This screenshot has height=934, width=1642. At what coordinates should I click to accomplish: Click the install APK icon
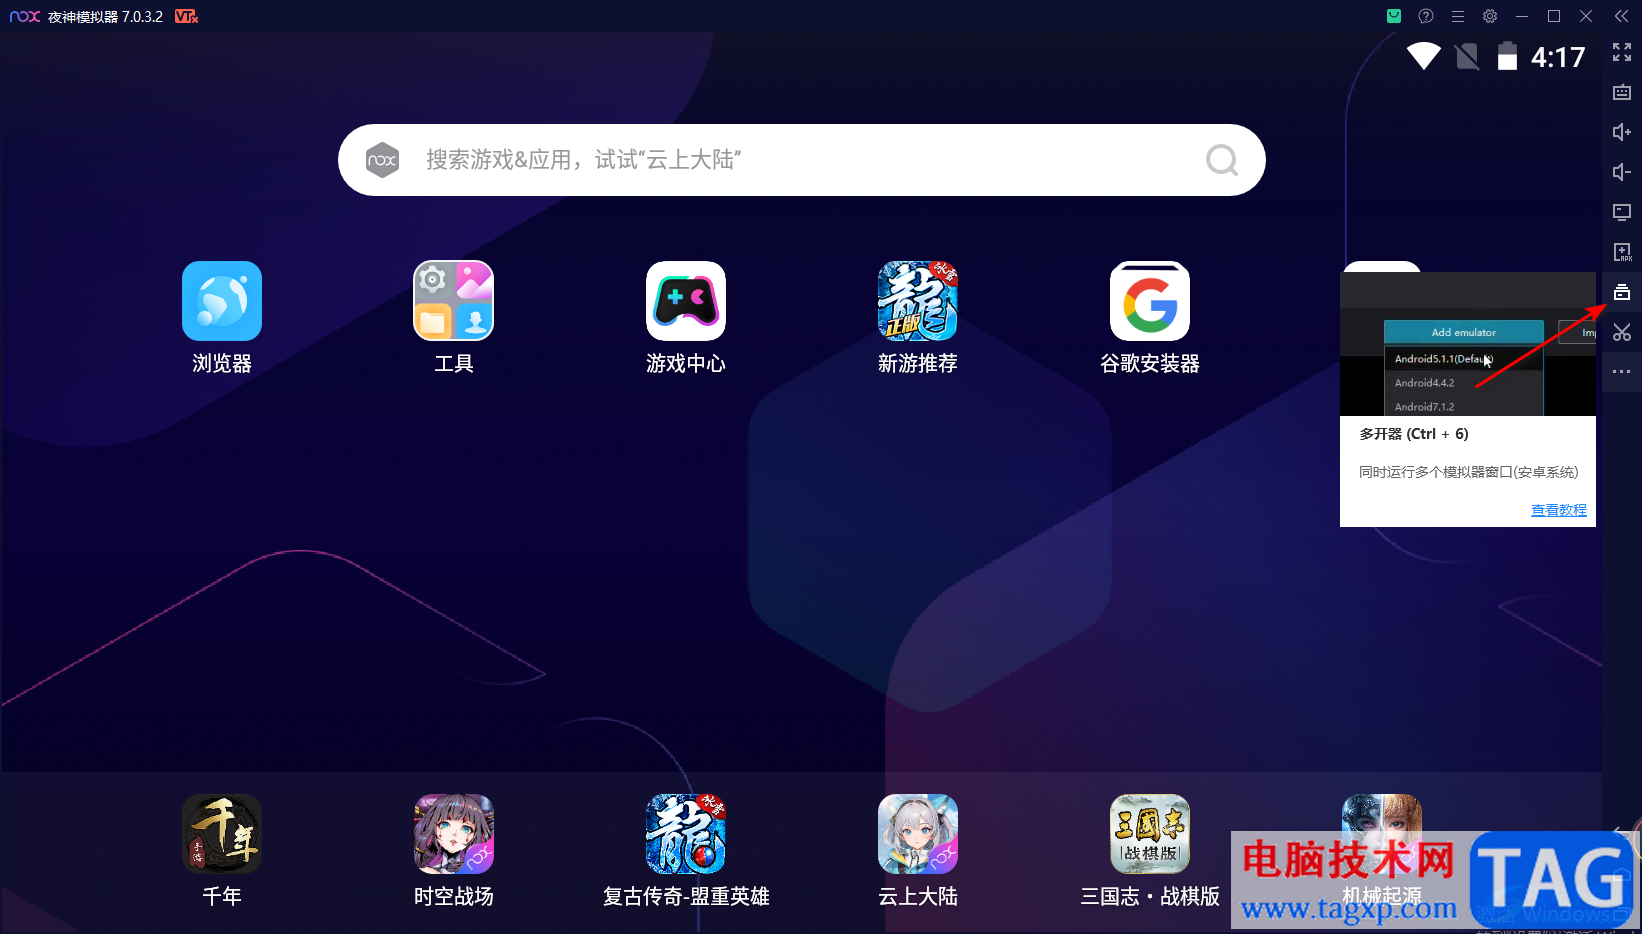click(x=1622, y=252)
